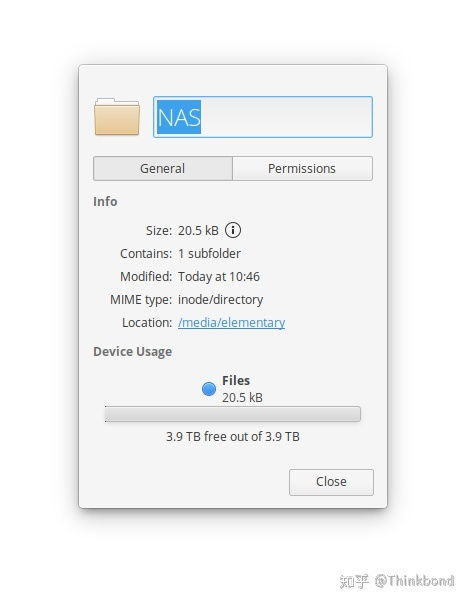Click the NAS folder name field

click(263, 117)
